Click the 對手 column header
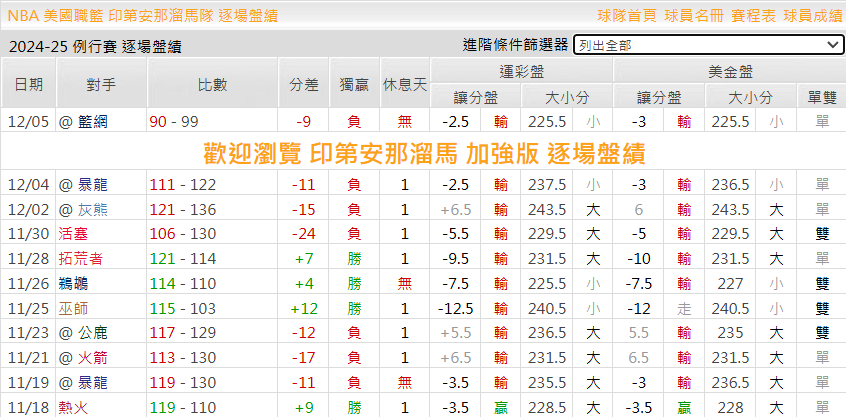Image resolution: width=846 pixels, height=417 pixels. click(101, 84)
